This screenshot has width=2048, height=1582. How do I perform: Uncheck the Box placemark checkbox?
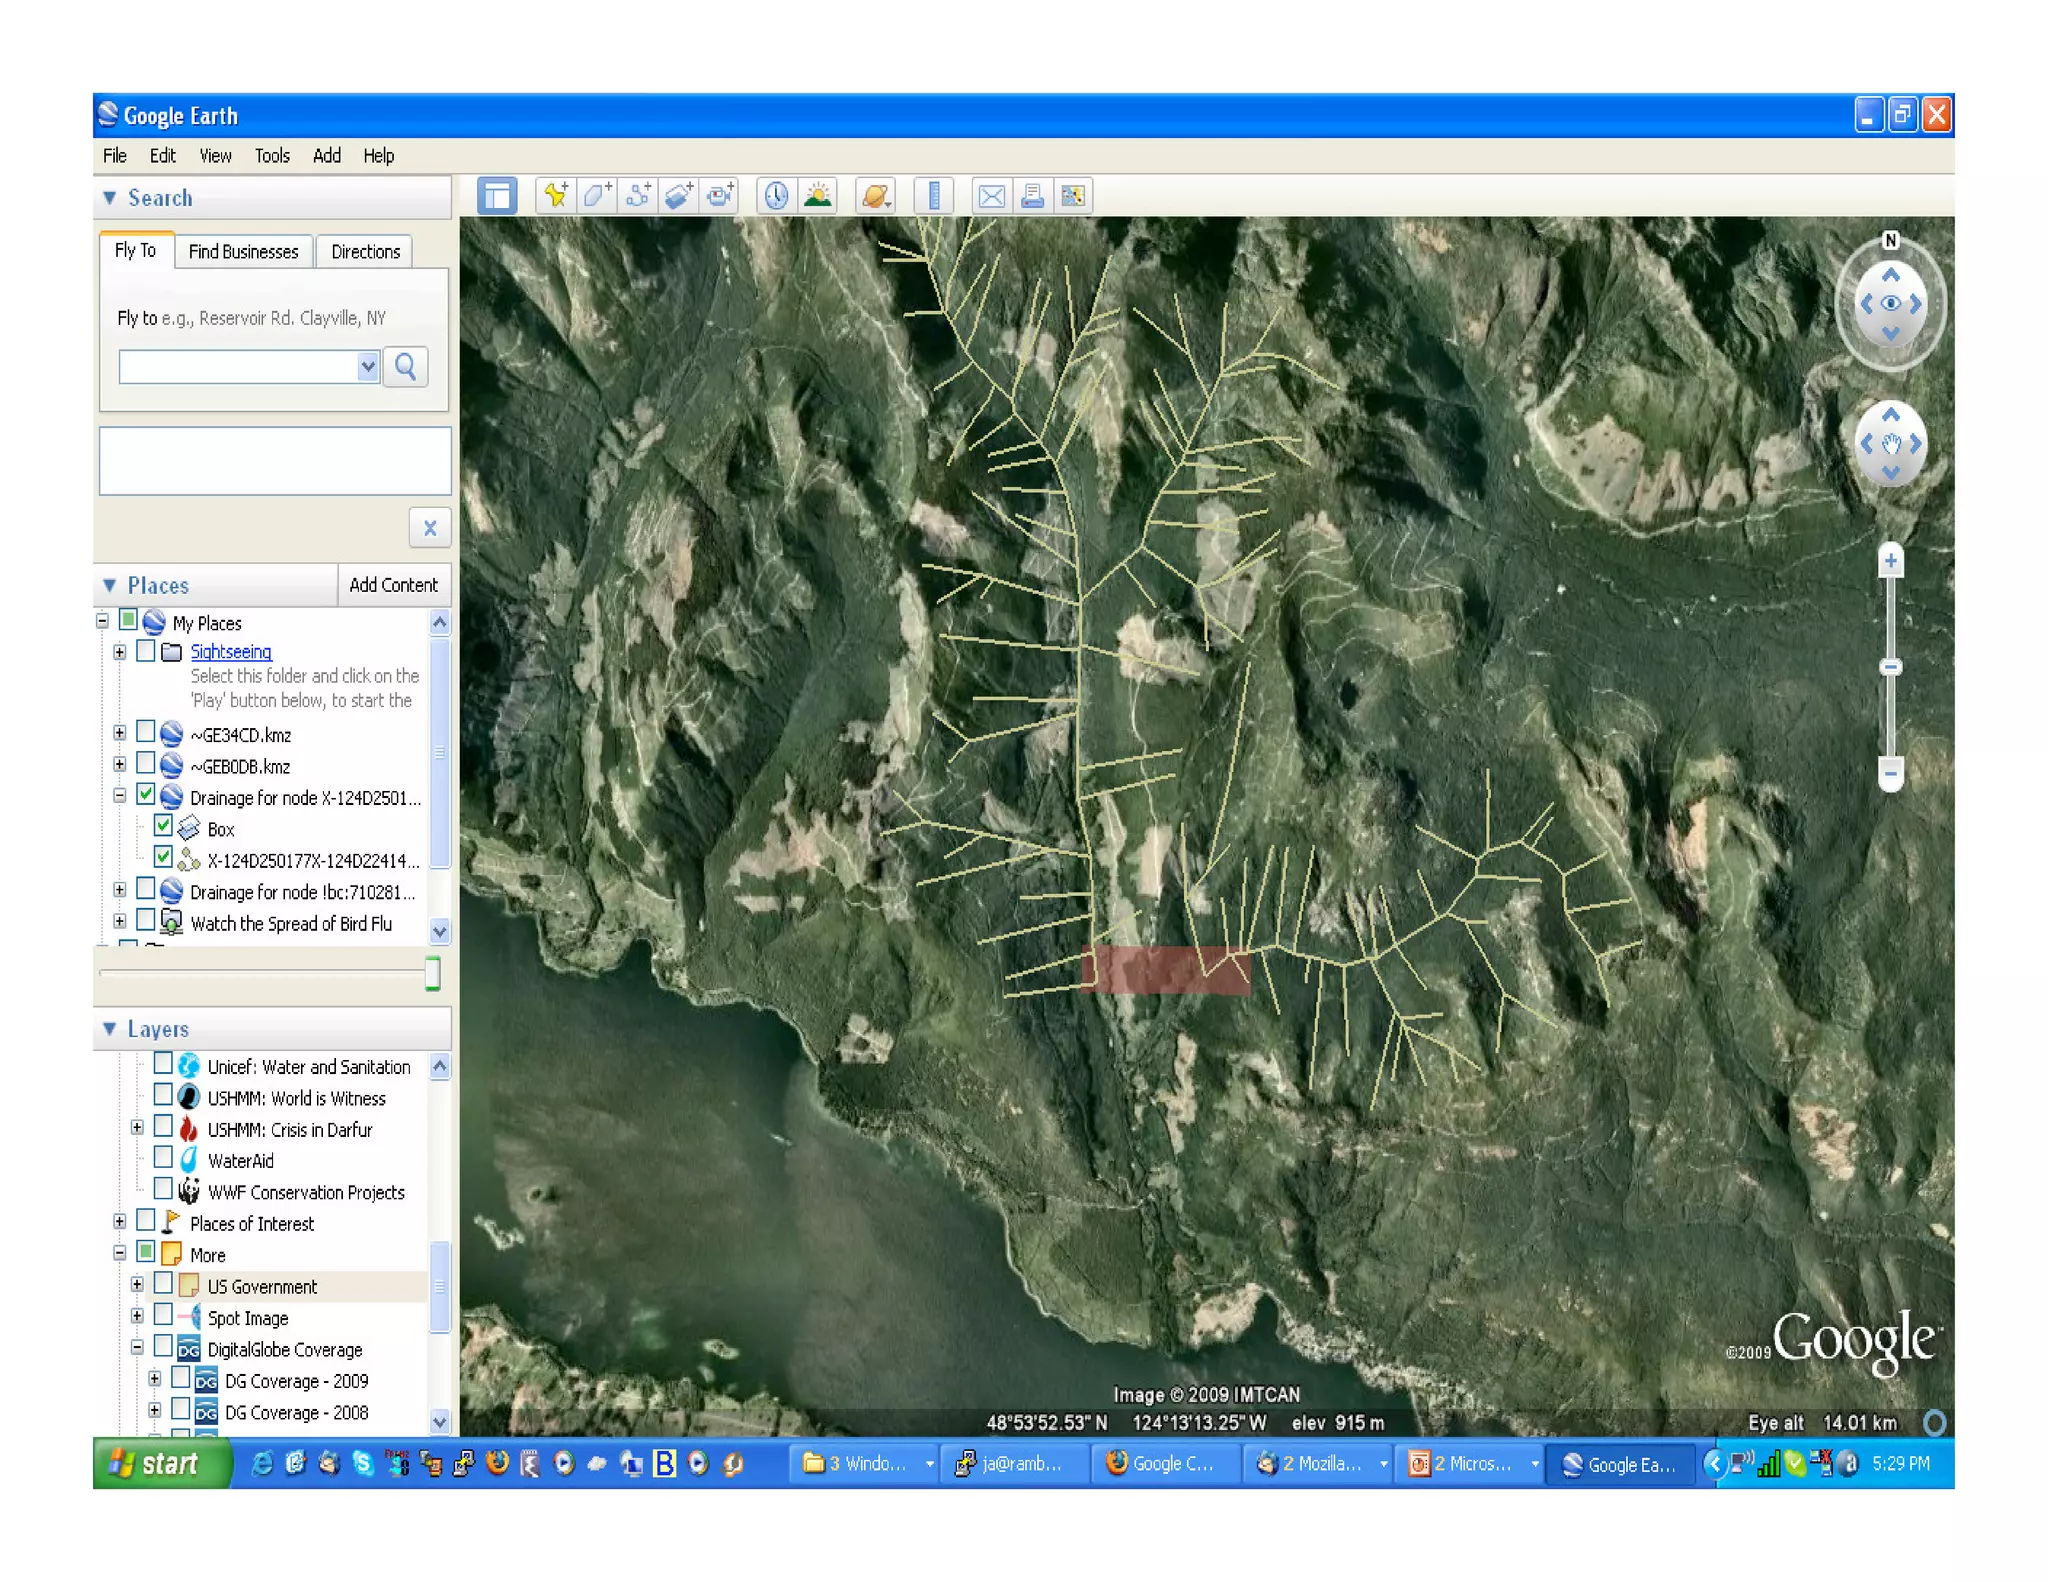click(163, 827)
